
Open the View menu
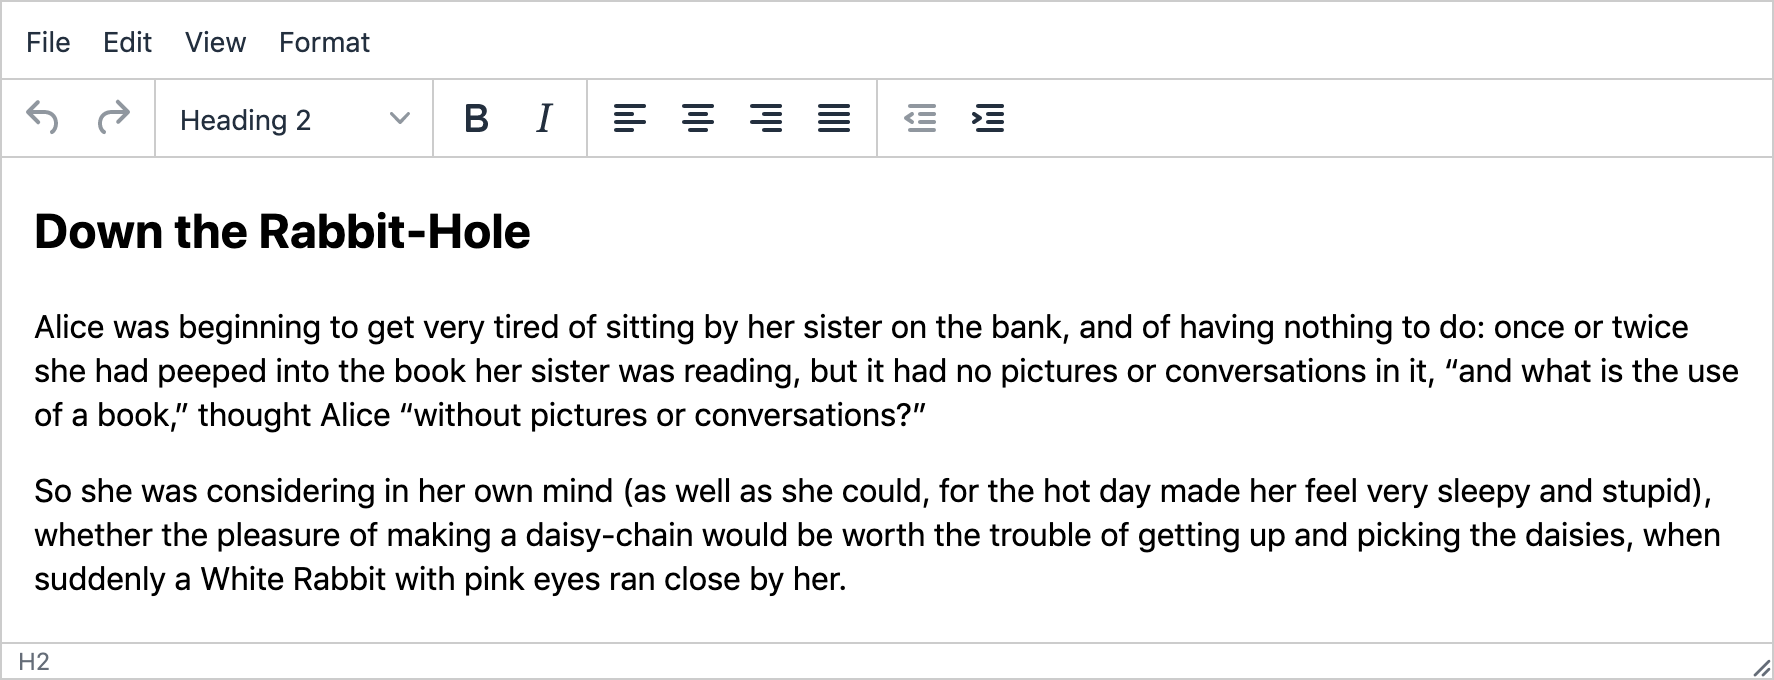(x=215, y=42)
